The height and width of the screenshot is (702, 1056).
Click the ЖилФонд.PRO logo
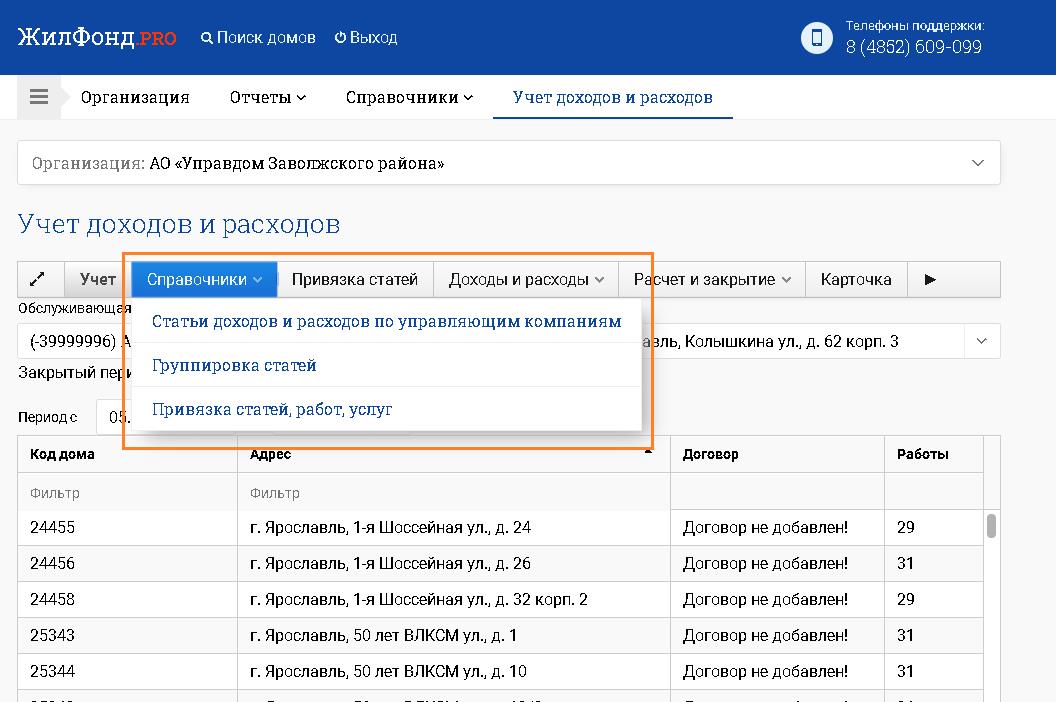click(97, 38)
